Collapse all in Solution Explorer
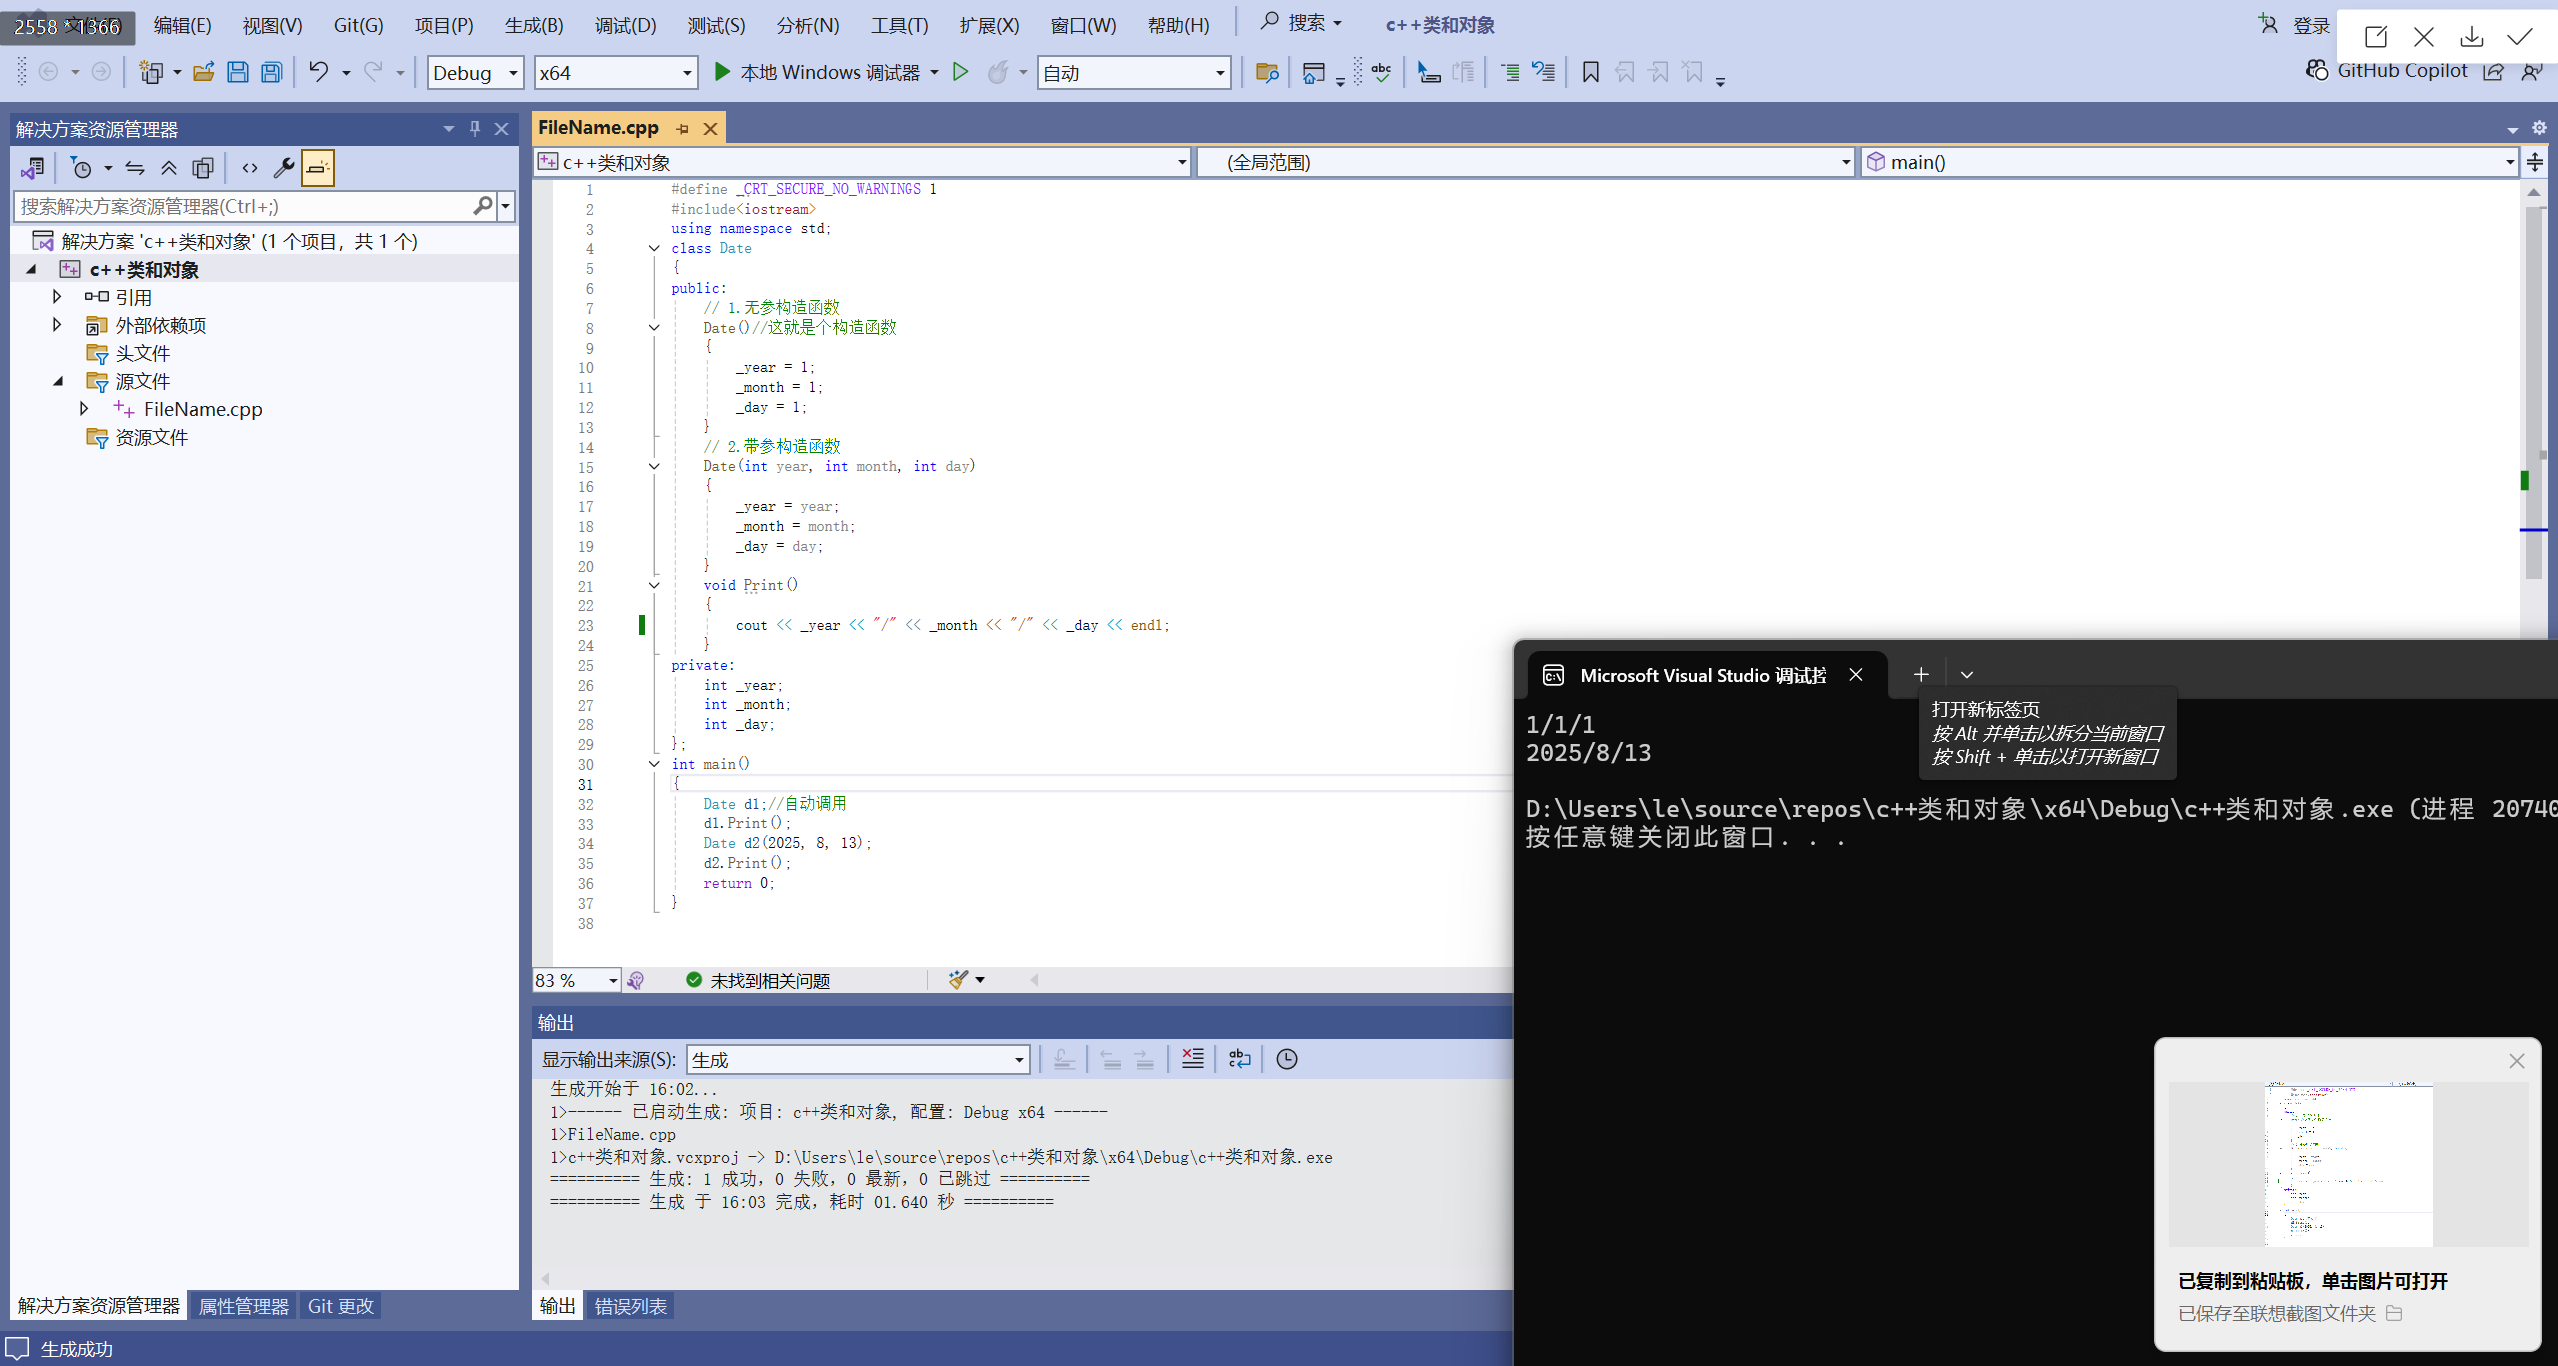 click(x=169, y=168)
